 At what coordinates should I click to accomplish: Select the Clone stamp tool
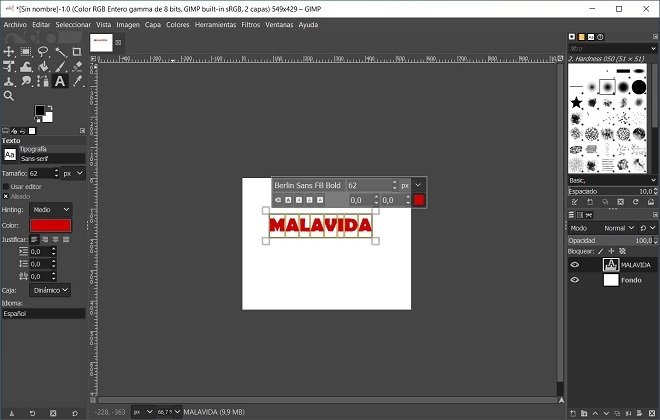pyautogui.click(x=8, y=81)
